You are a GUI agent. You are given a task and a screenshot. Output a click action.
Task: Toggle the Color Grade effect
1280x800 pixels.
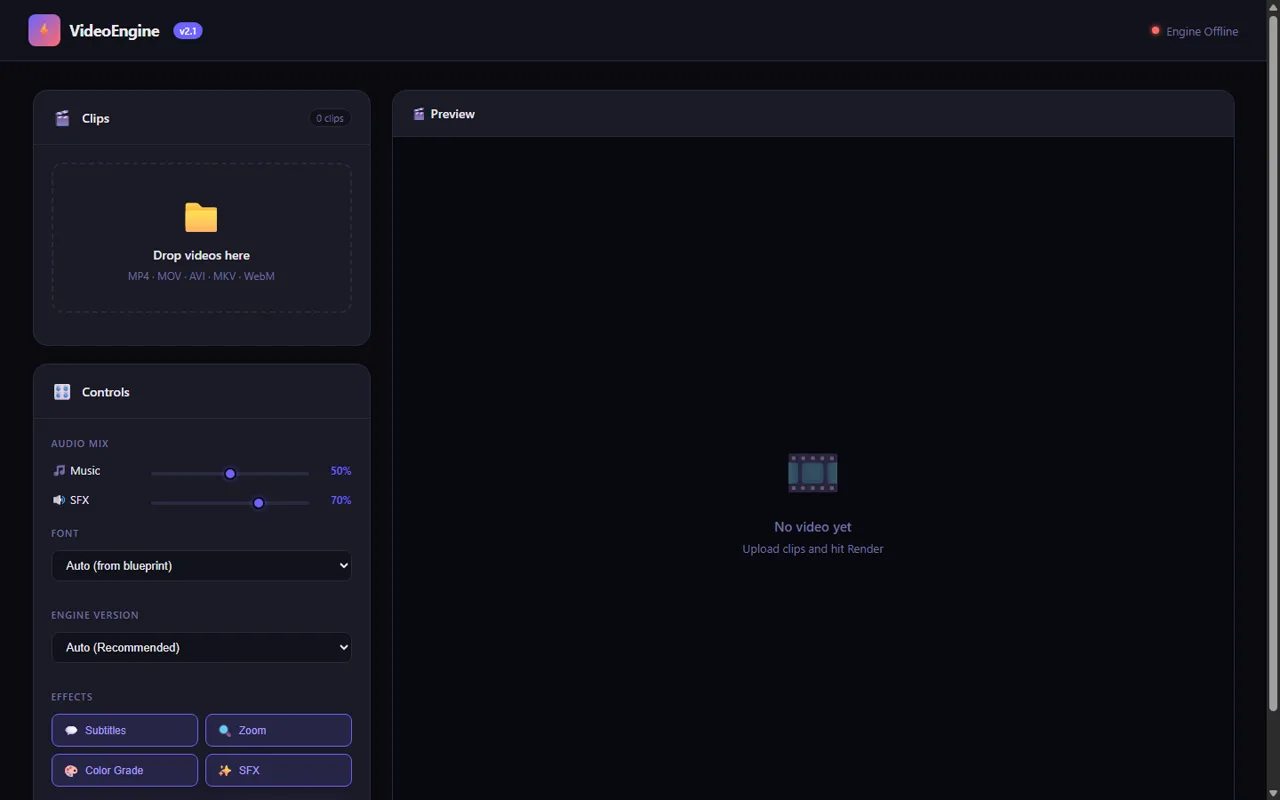click(x=125, y=770)
